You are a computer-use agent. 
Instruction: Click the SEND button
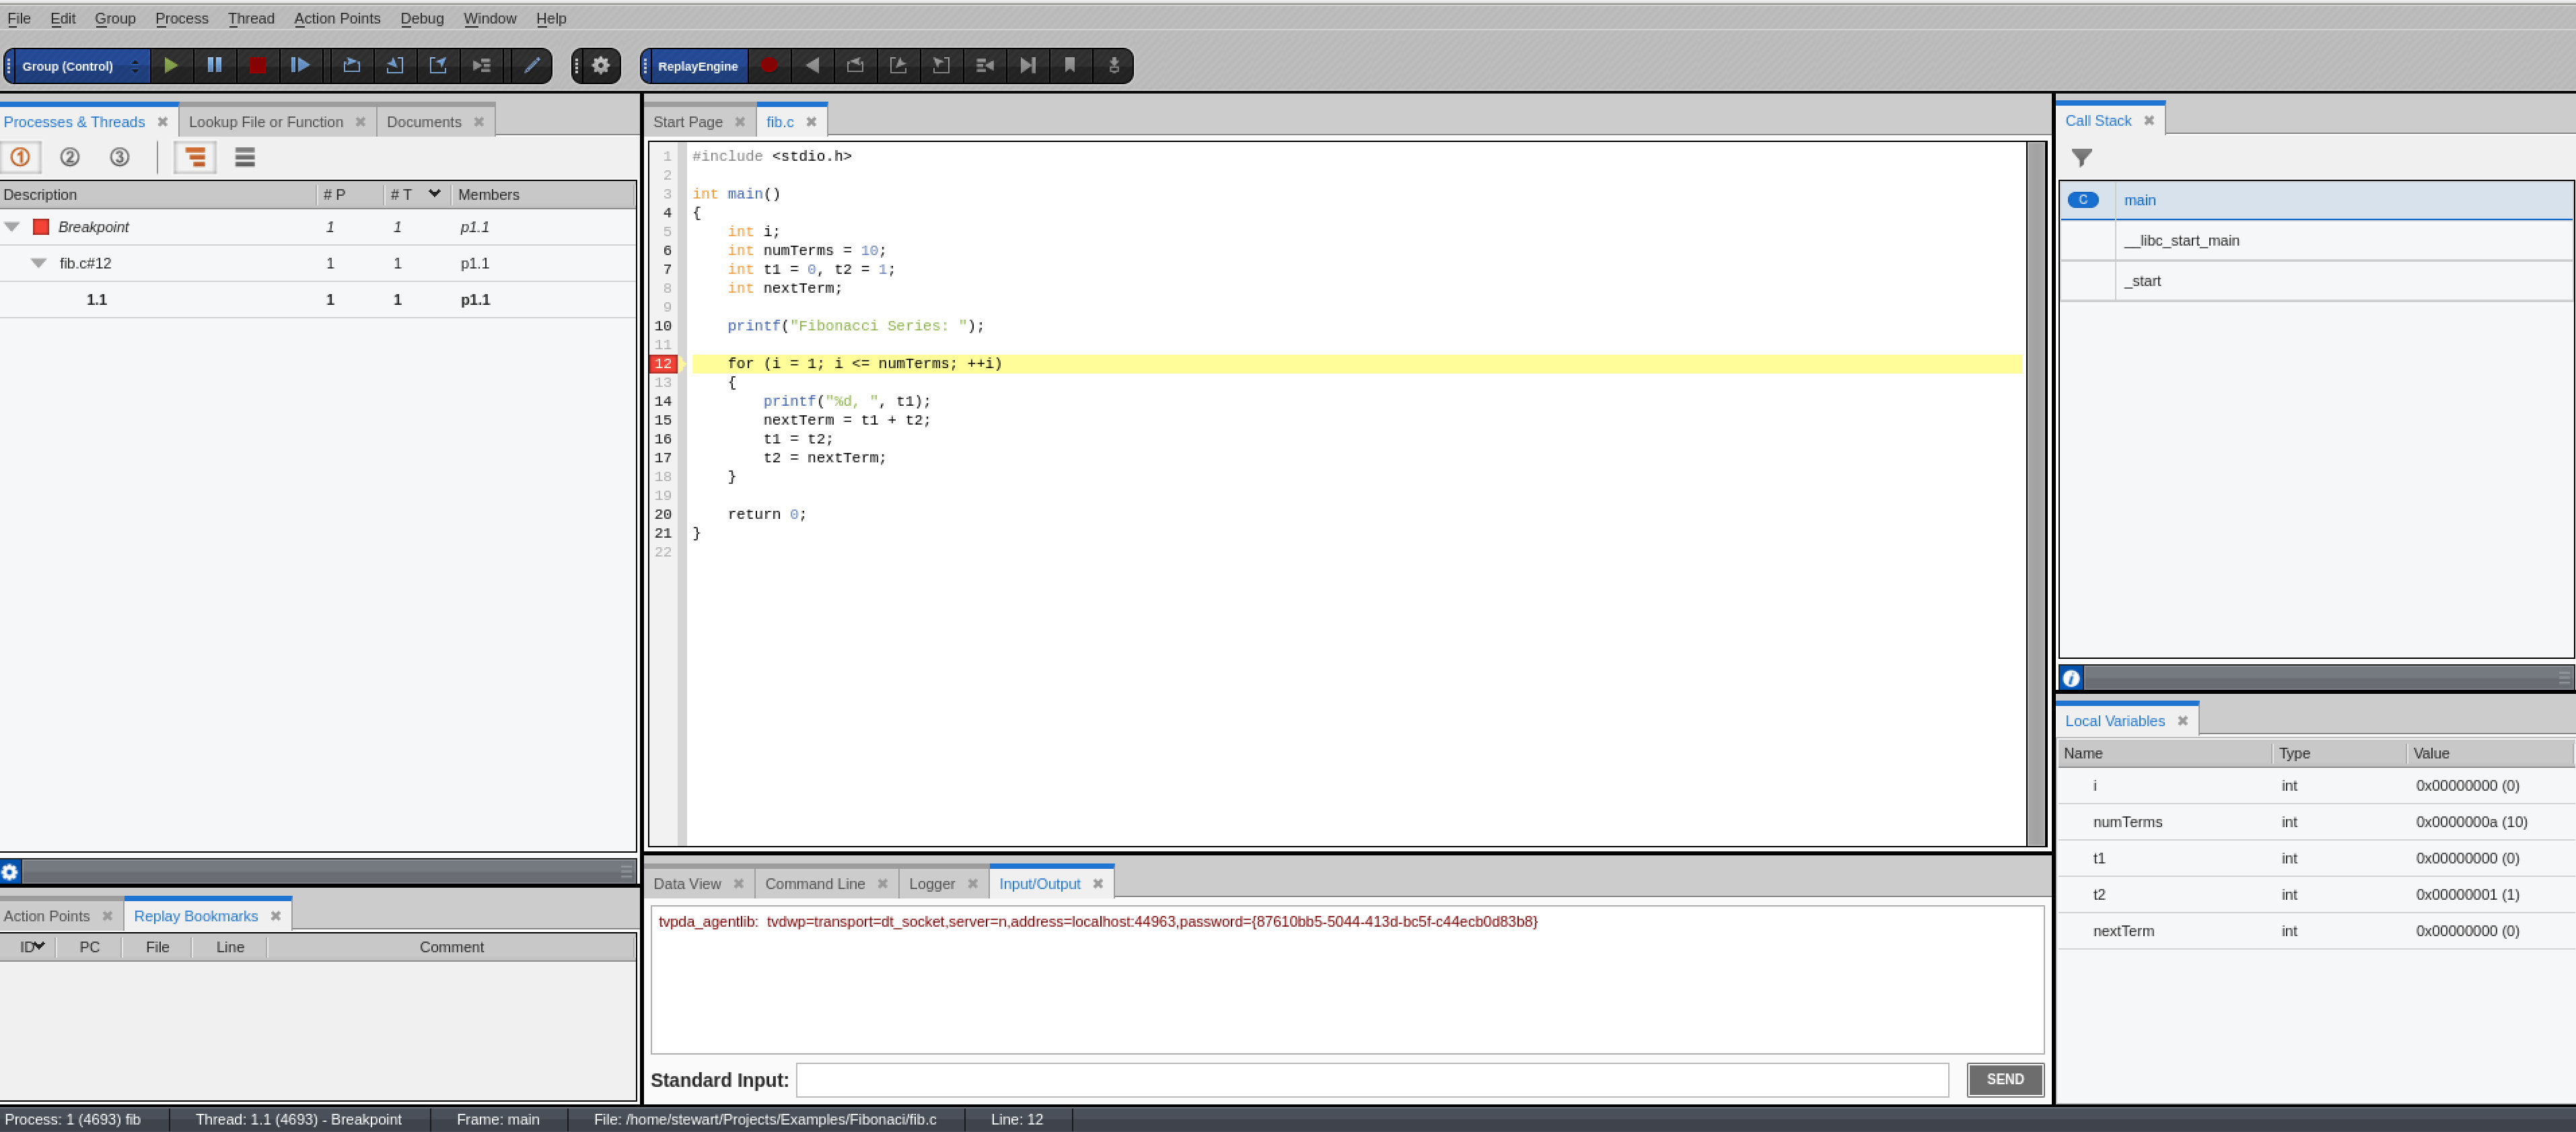coord(2004,1079)
